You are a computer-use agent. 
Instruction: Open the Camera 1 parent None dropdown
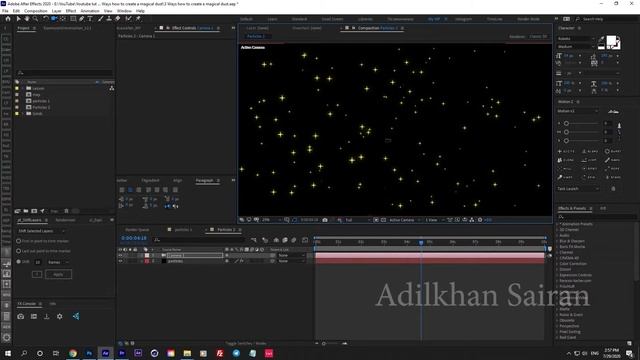(x=291, y=256)
